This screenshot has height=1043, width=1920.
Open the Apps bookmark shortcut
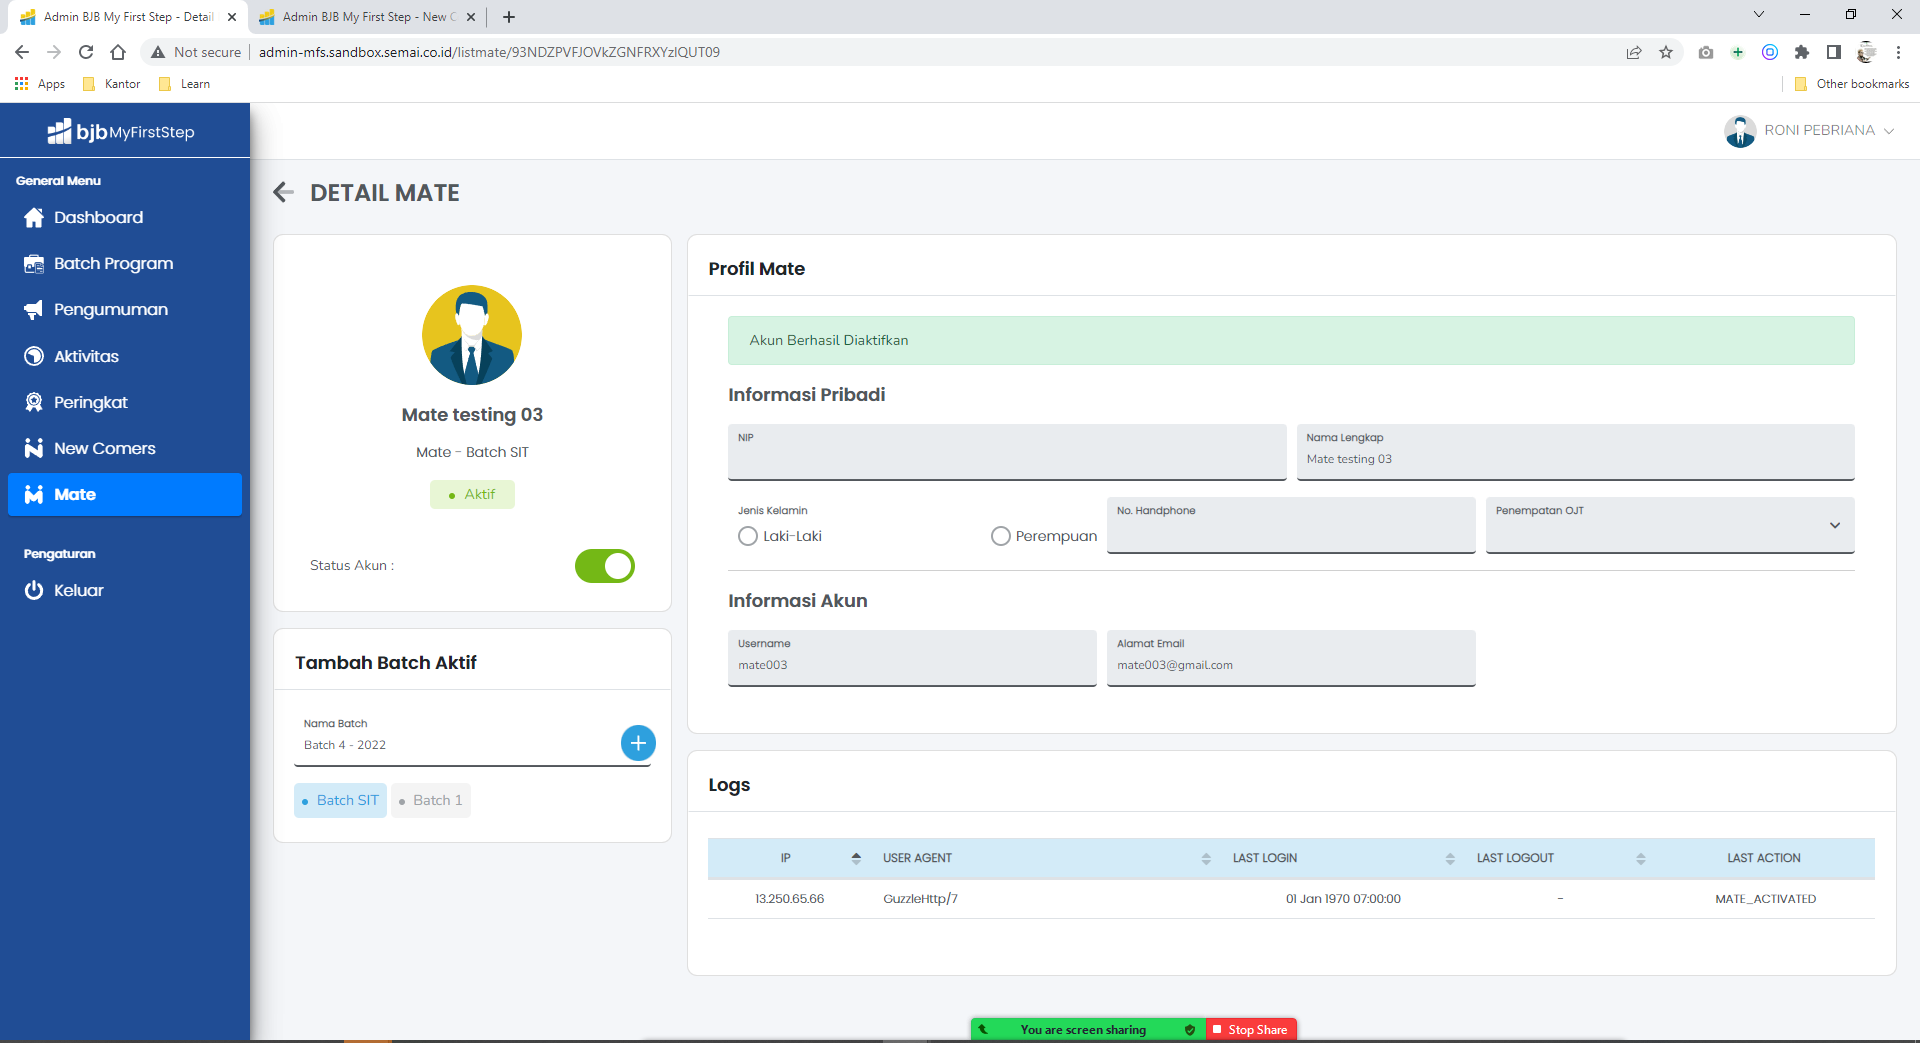pyautogui.click(x=40, y=84)
